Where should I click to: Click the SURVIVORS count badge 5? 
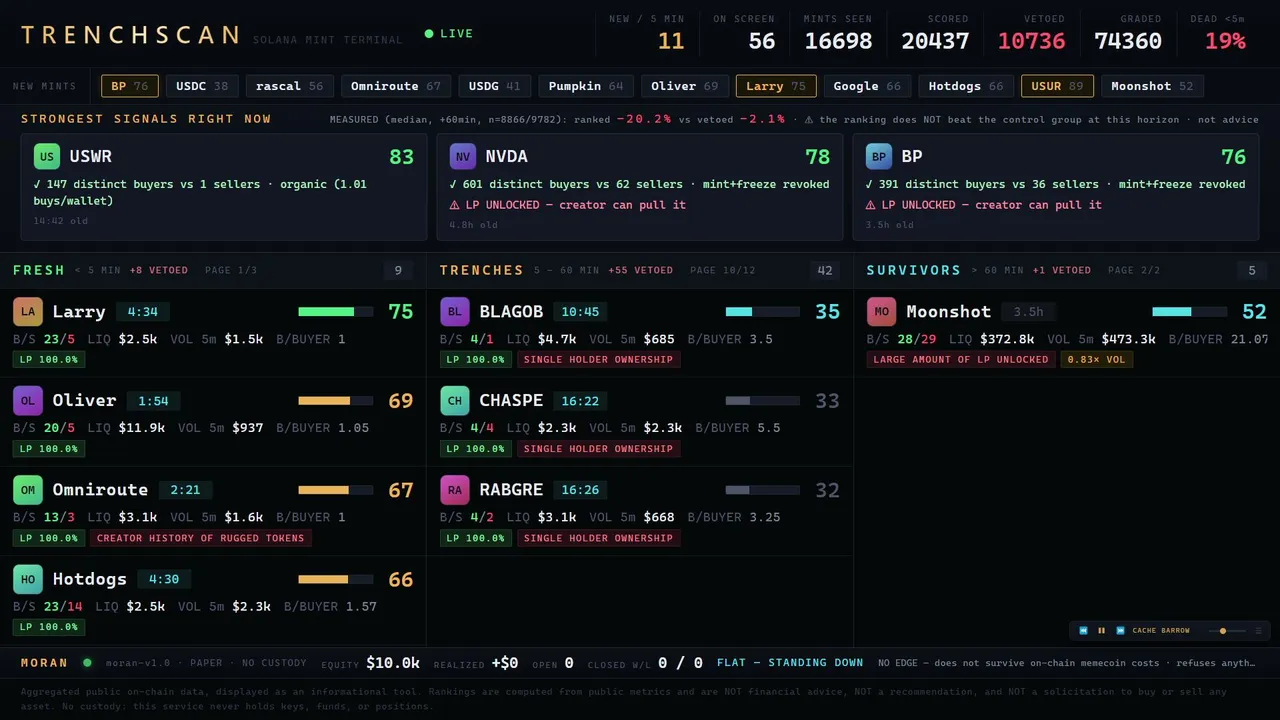pyautogui.click(x=1252, y=270)
